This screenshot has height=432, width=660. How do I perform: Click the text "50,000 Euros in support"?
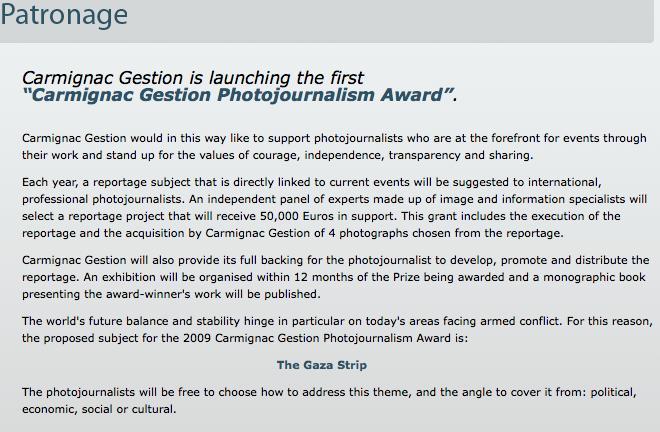click(328, 216)
